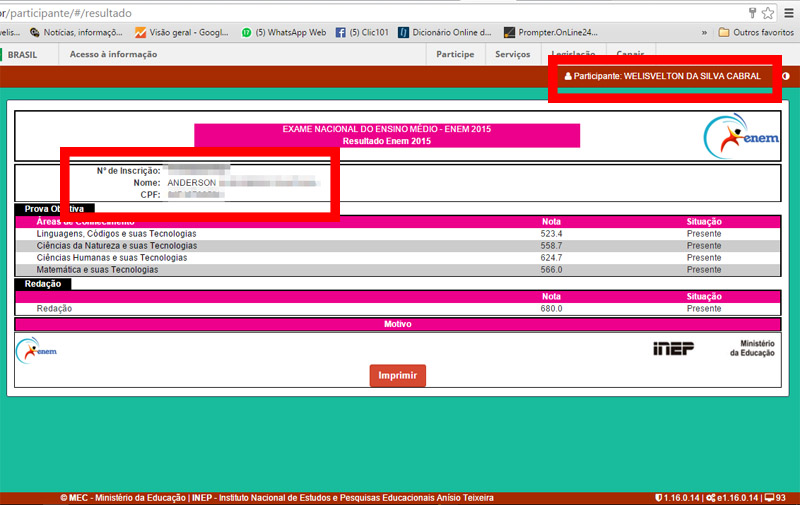This screenshot has width=800, height=505.
Task: Click Nota header in Prova Objetiva table
Action: (x=551, y=221)
